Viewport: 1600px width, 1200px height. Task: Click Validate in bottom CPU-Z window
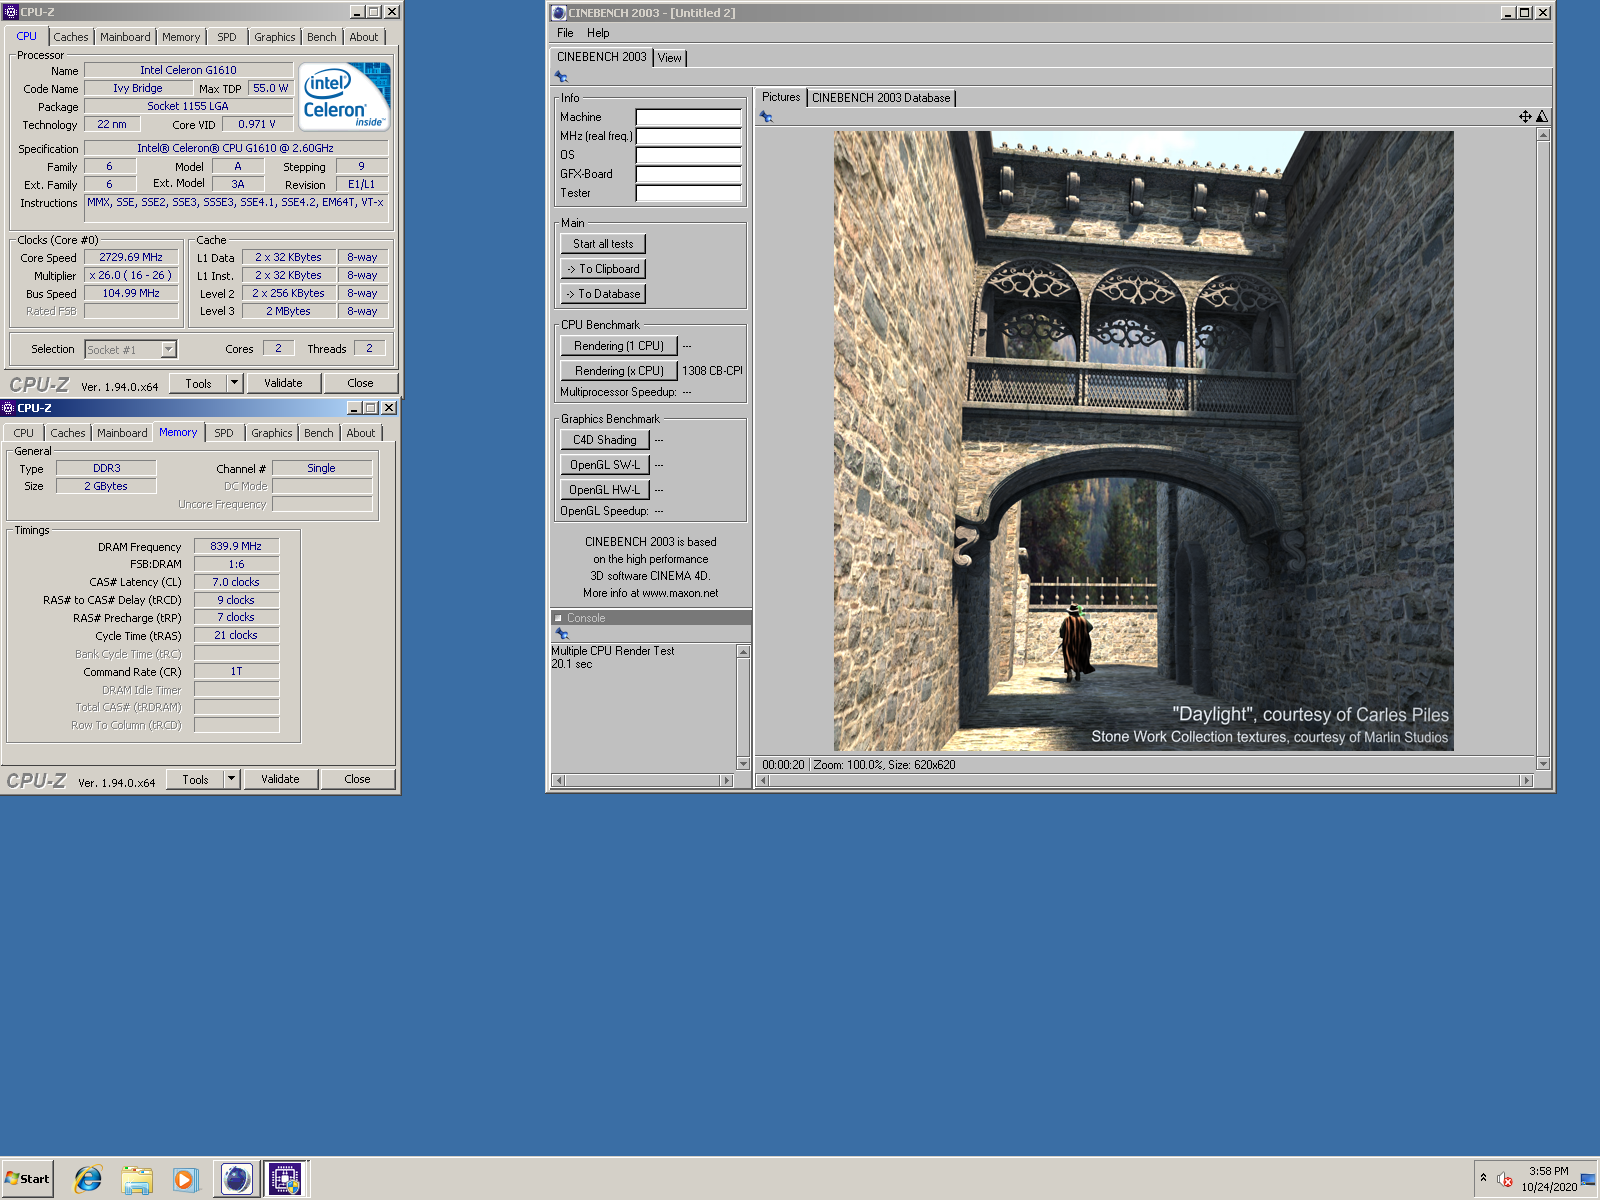[280, 779]
